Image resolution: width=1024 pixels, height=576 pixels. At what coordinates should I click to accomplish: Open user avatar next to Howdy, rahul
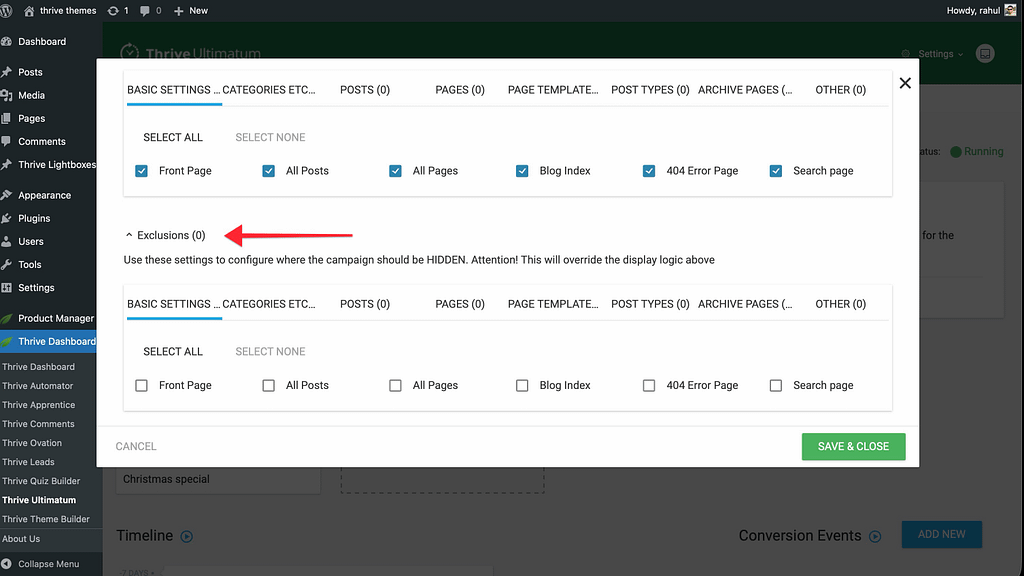click(1010, 10)
